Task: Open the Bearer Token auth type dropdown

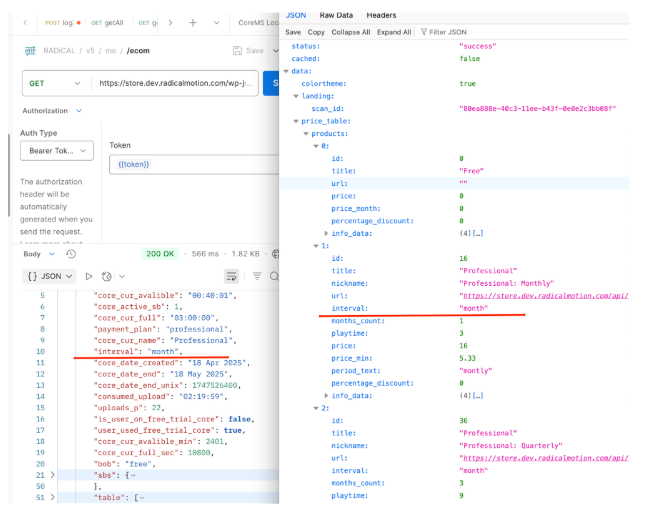Action: [x=57, y=151]
